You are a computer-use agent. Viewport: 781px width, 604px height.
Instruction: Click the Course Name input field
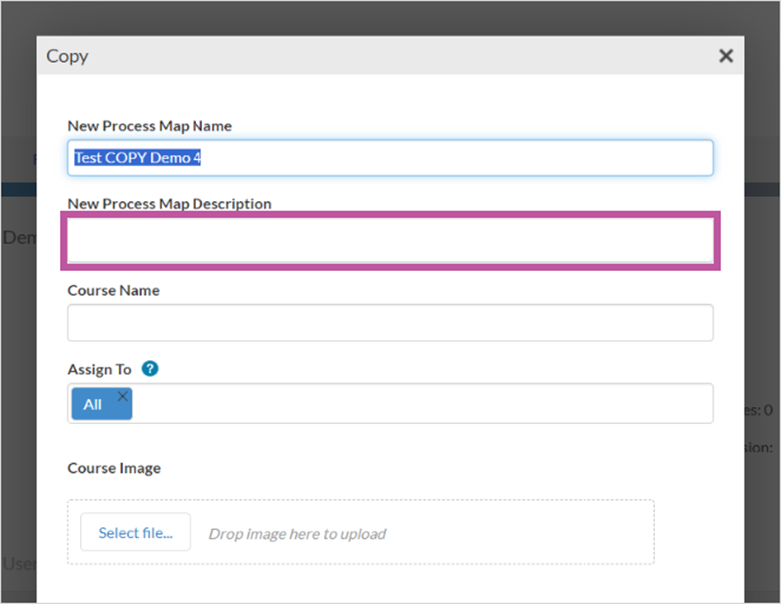coord(390,323)
